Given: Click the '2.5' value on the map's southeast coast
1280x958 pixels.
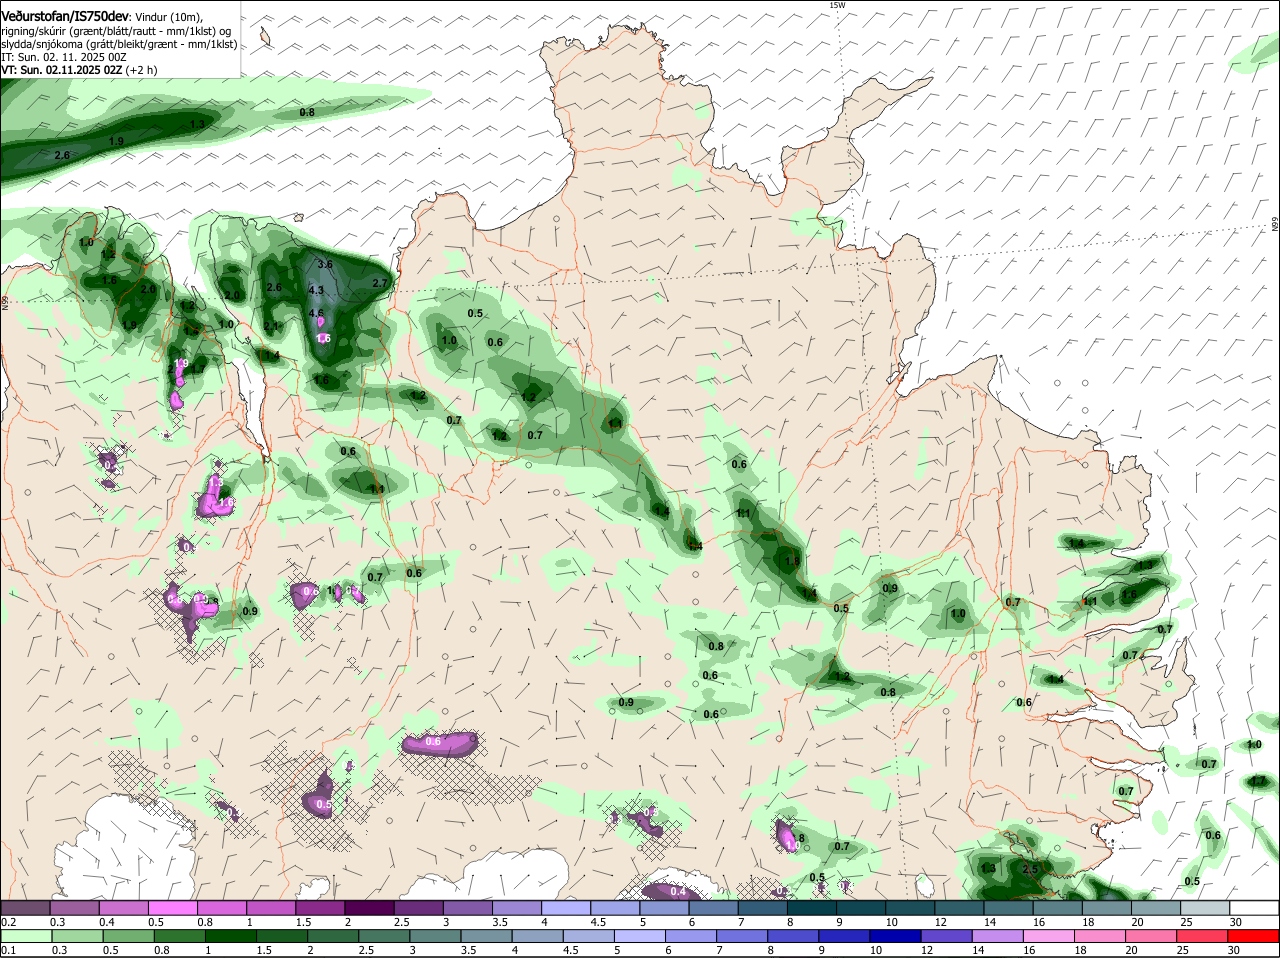Looking at the screenshot, I should point(1030,869).
